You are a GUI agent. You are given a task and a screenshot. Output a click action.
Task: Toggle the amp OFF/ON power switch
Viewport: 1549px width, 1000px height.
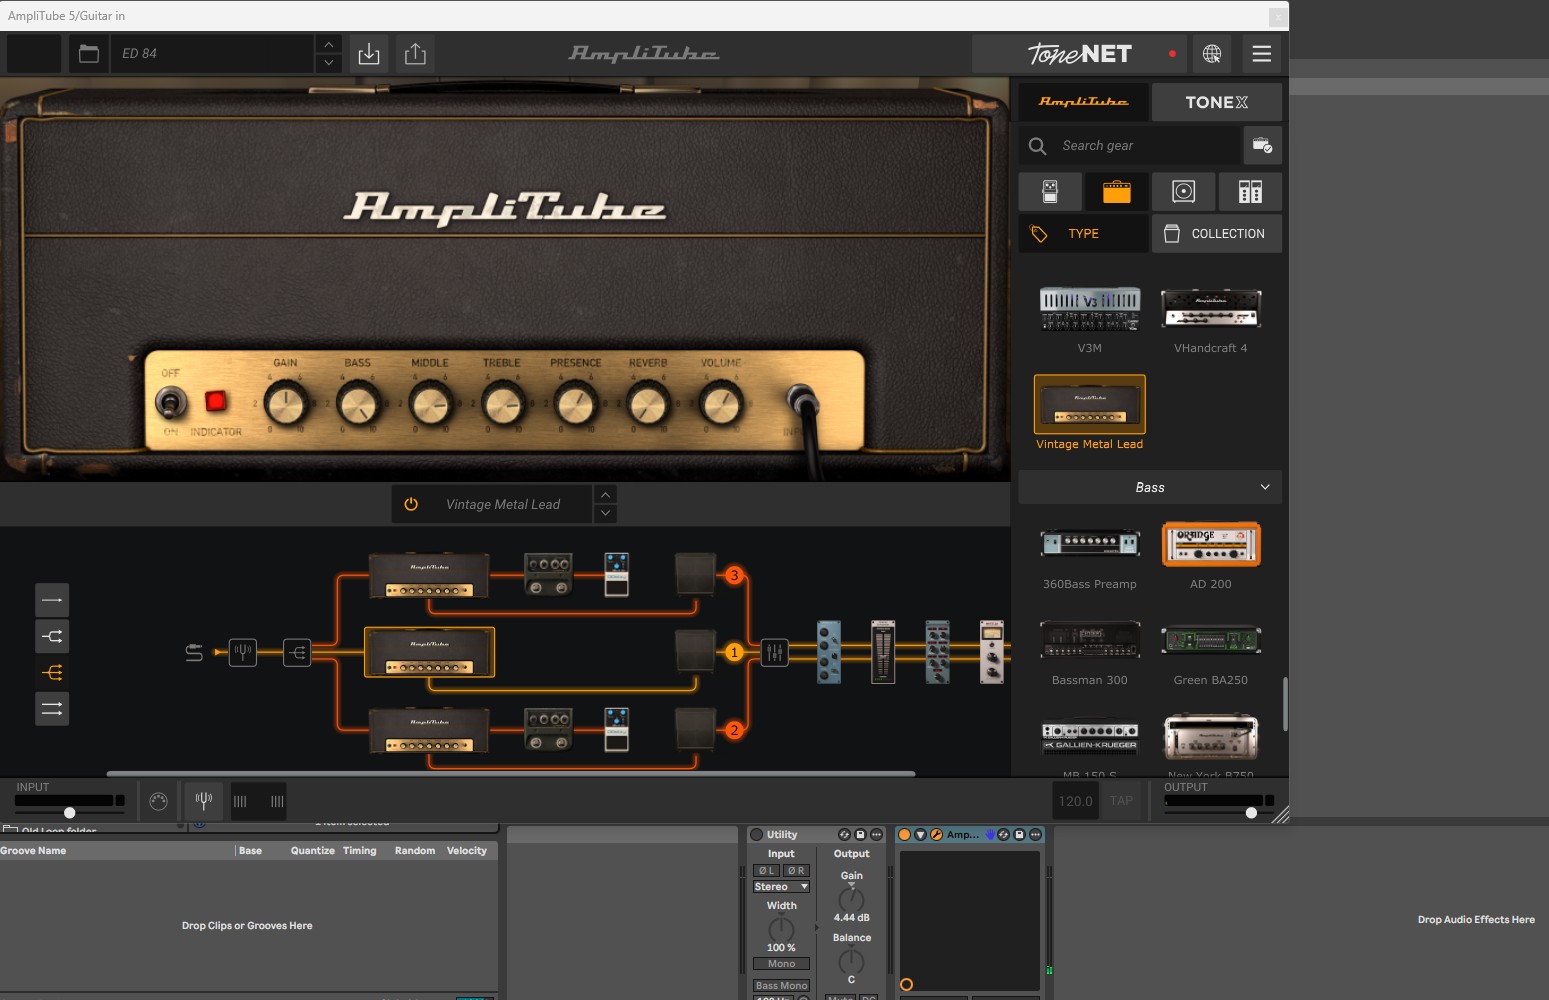click(x=170, y=404)
